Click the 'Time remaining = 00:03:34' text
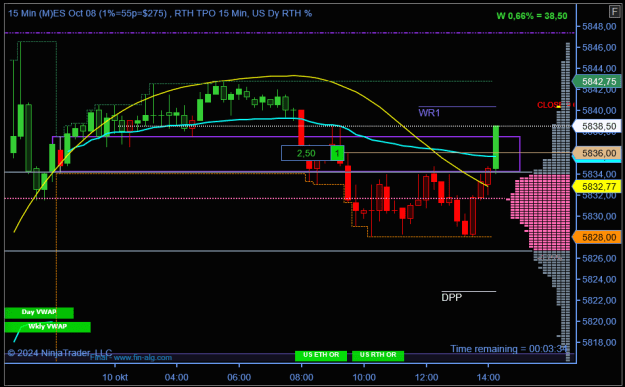This screenshot has width=625, height=387. 509,349
